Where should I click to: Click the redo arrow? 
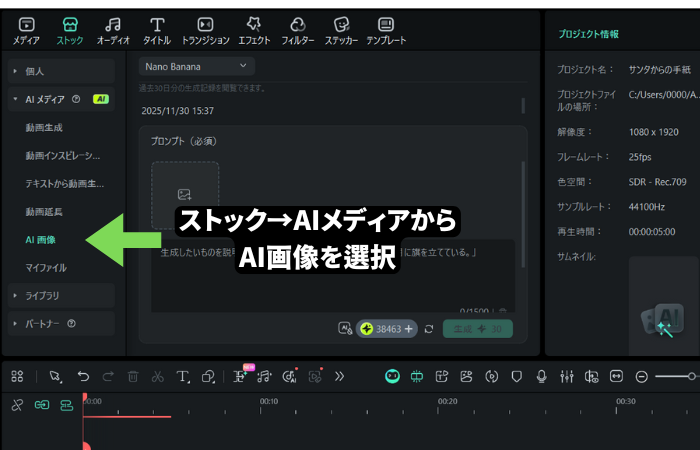point(108,376)
